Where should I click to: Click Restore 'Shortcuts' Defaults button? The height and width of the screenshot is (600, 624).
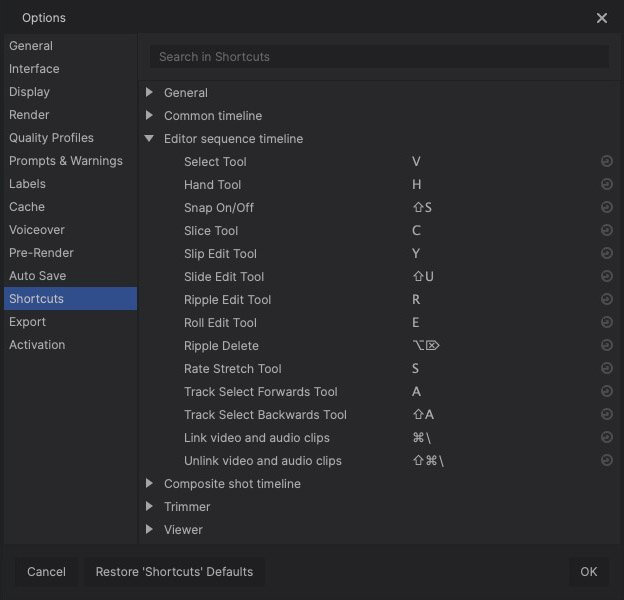pyautogui.click(x=174, y=572)
